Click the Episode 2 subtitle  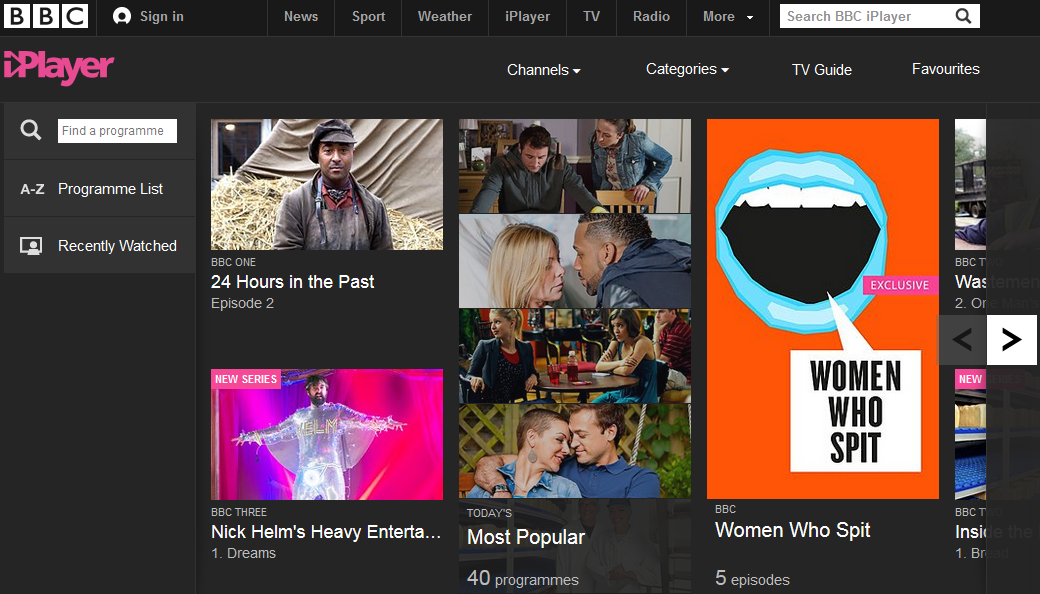[x=242, y=303]
